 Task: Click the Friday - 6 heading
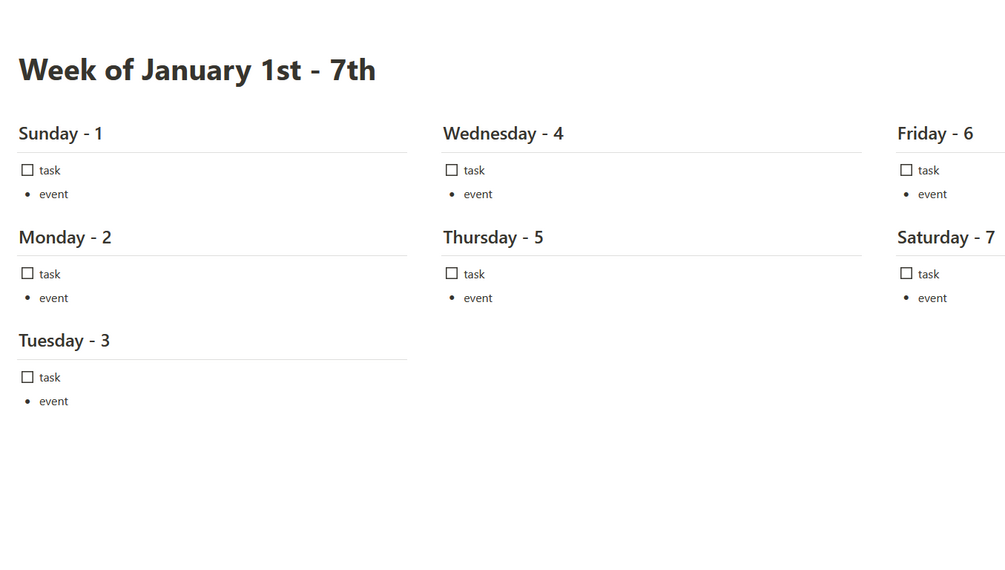pos(935,134)
